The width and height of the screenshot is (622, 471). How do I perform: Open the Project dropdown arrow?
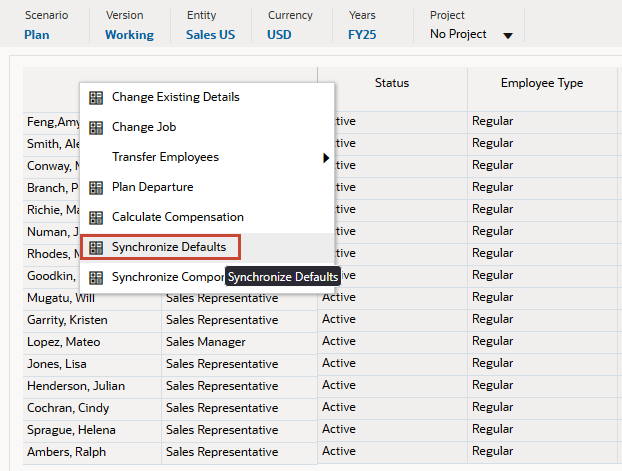point(508,36)
